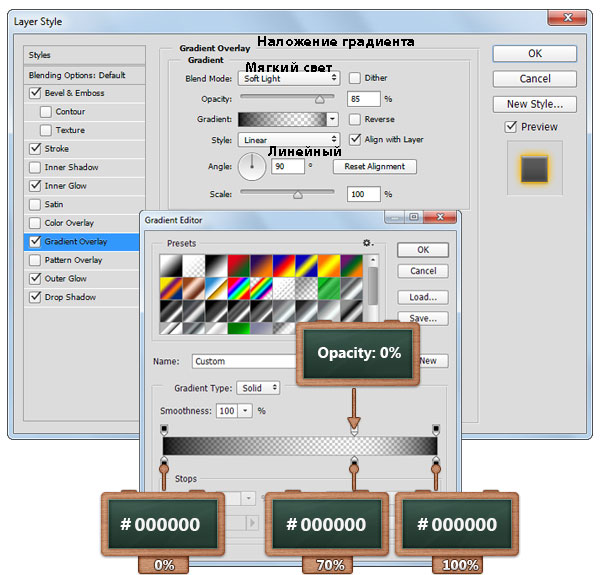600x575 pixels.
Task: Open the Blend Mode Soft Light dropdown
Action: coord(289,78)
